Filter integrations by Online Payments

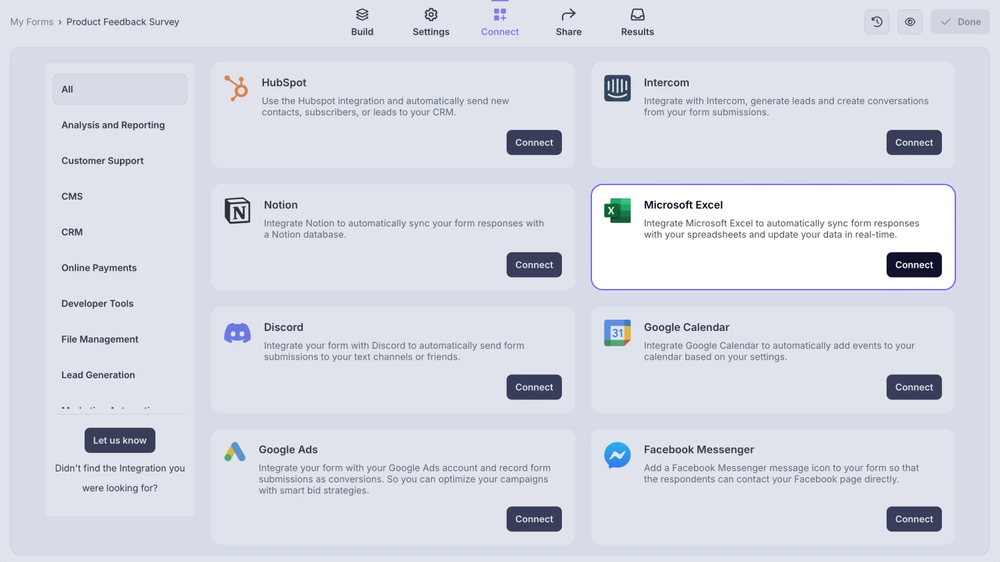tap(99, 268)
